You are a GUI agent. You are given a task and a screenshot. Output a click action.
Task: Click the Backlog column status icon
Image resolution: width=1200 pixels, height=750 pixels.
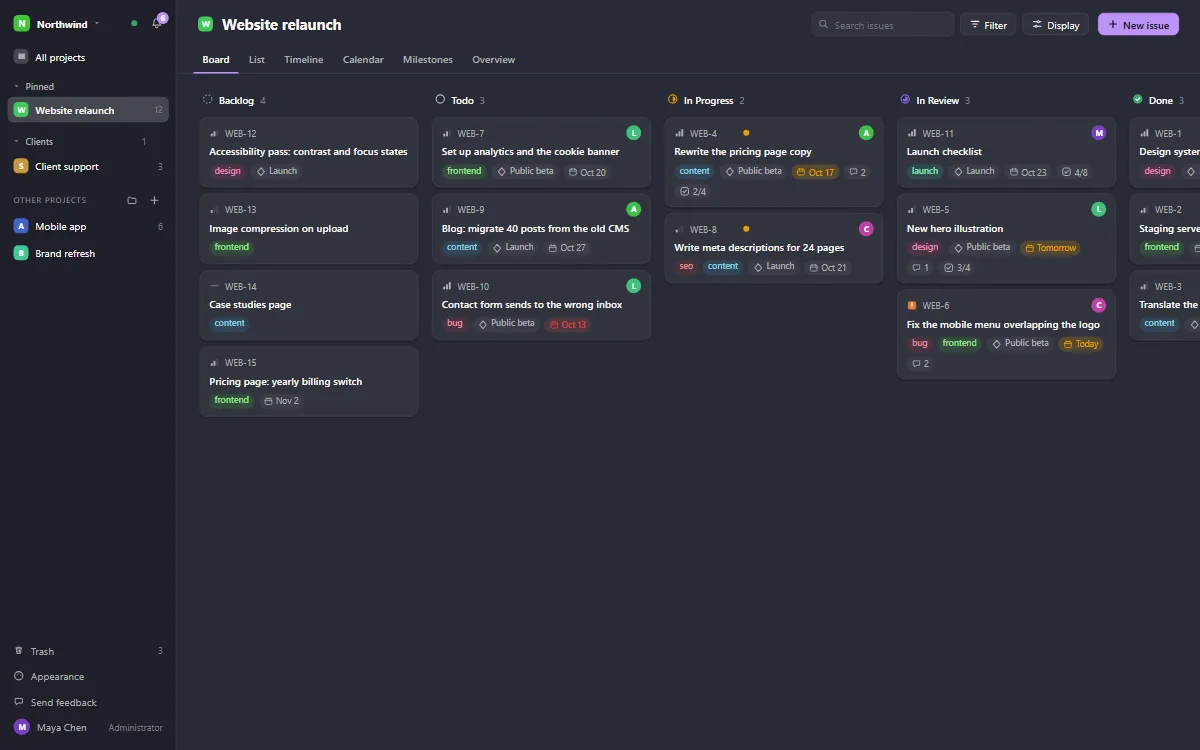(x=208, y=100)
